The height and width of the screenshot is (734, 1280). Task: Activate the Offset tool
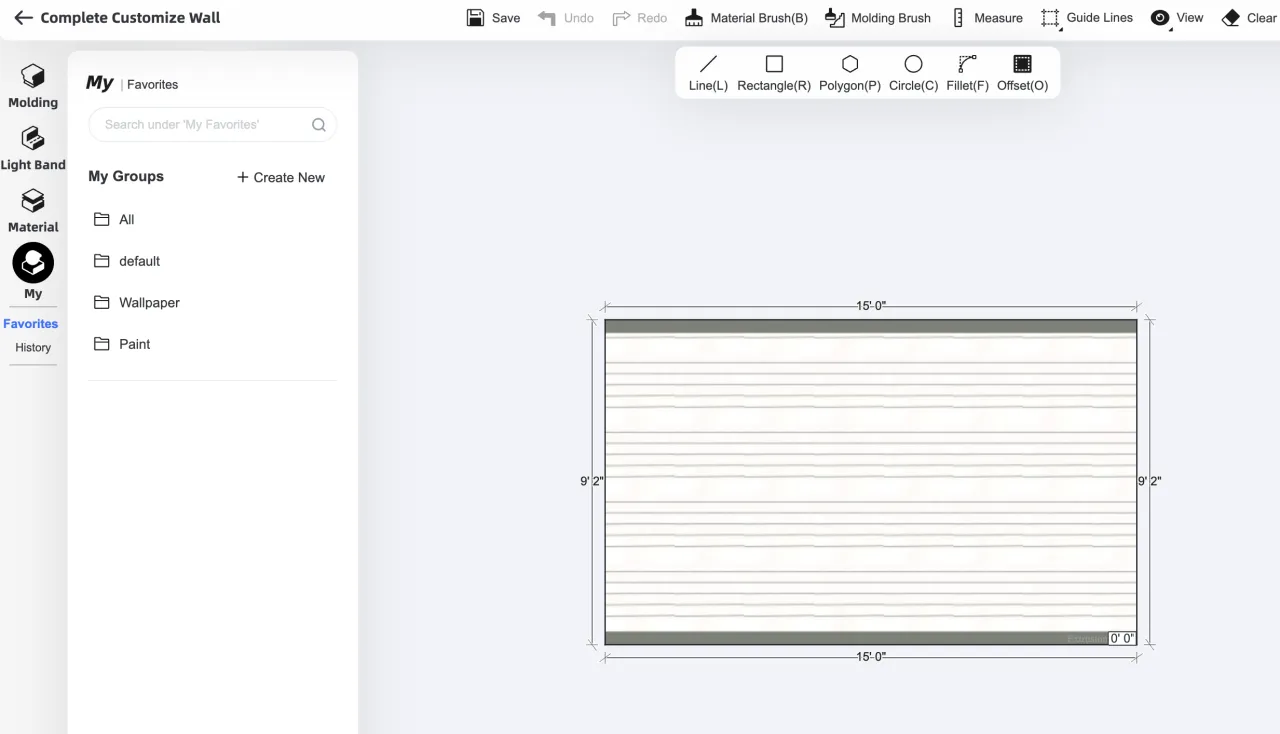click(1022, 73)
